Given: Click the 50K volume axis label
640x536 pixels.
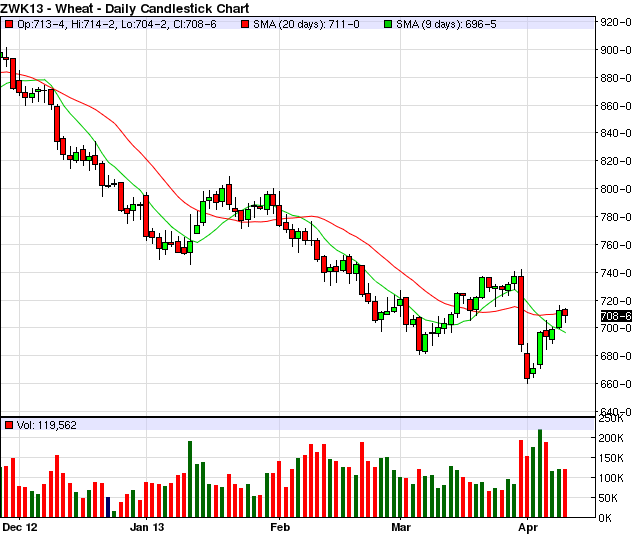Looking at the screenshot, I should [608, 498].
